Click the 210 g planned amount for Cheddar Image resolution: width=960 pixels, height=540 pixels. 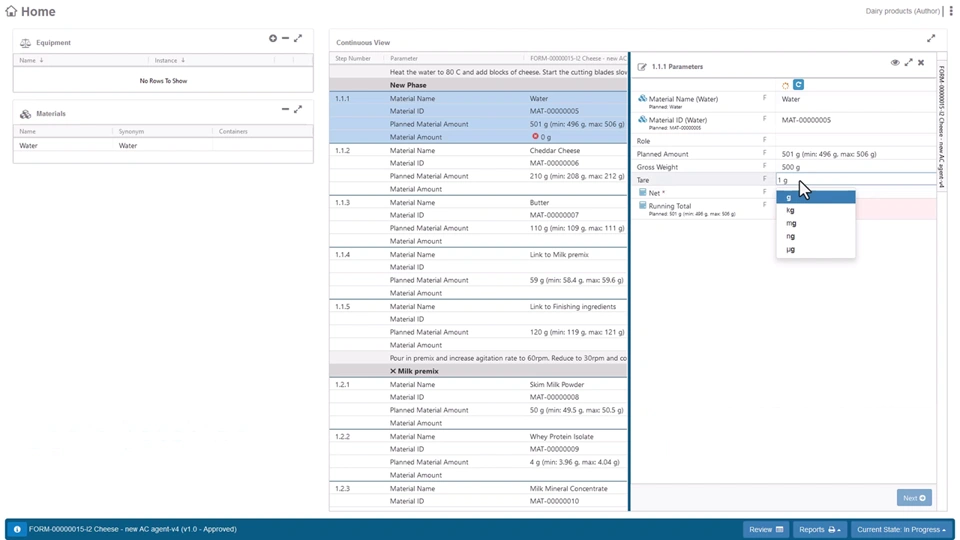click(577, 176)
